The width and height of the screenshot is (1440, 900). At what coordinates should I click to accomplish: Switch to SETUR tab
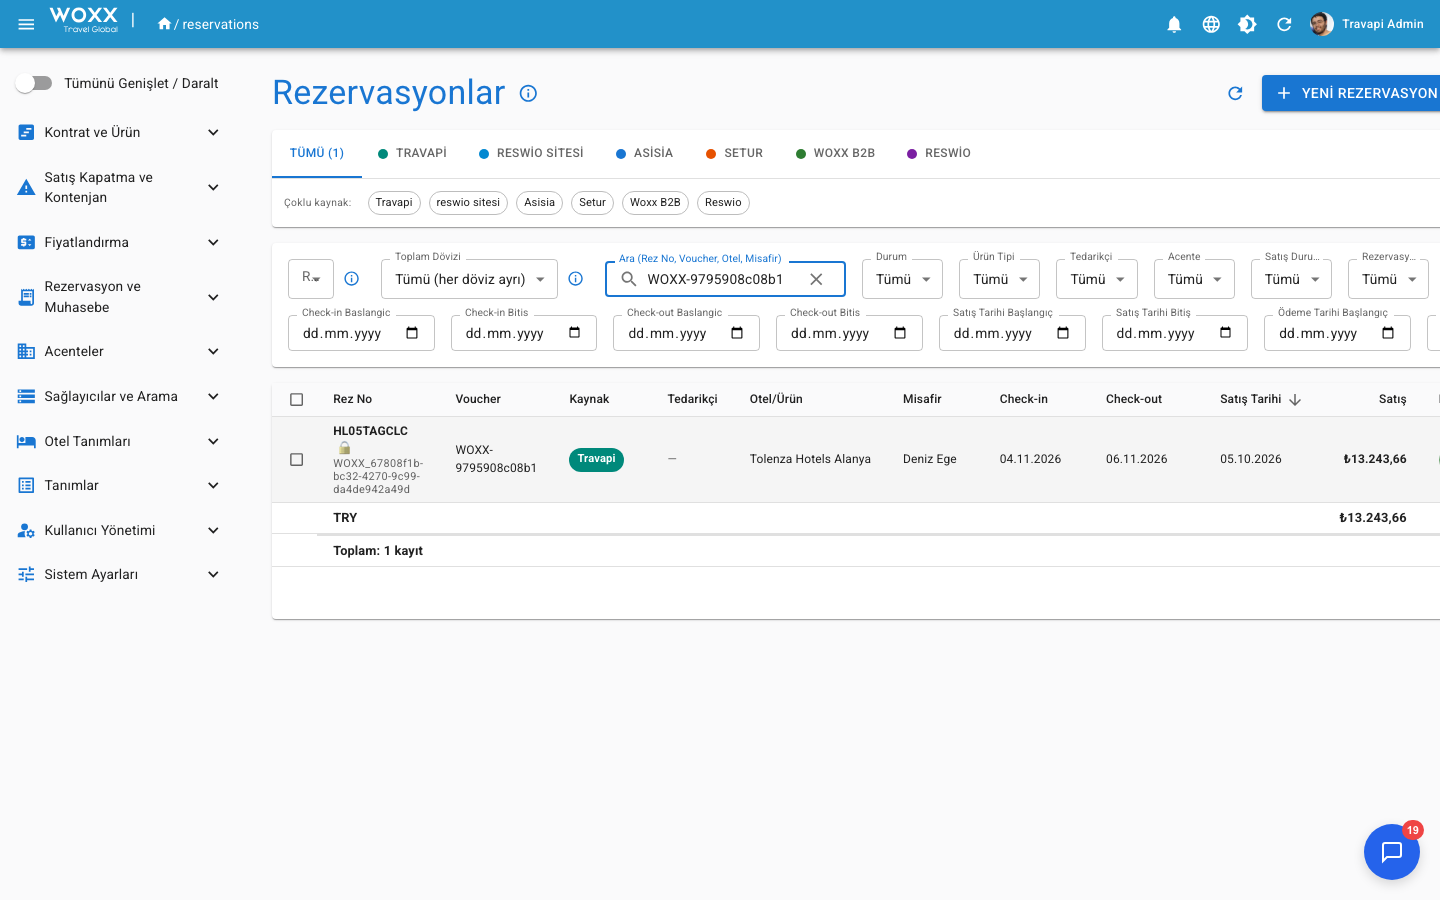coord(734,153)
